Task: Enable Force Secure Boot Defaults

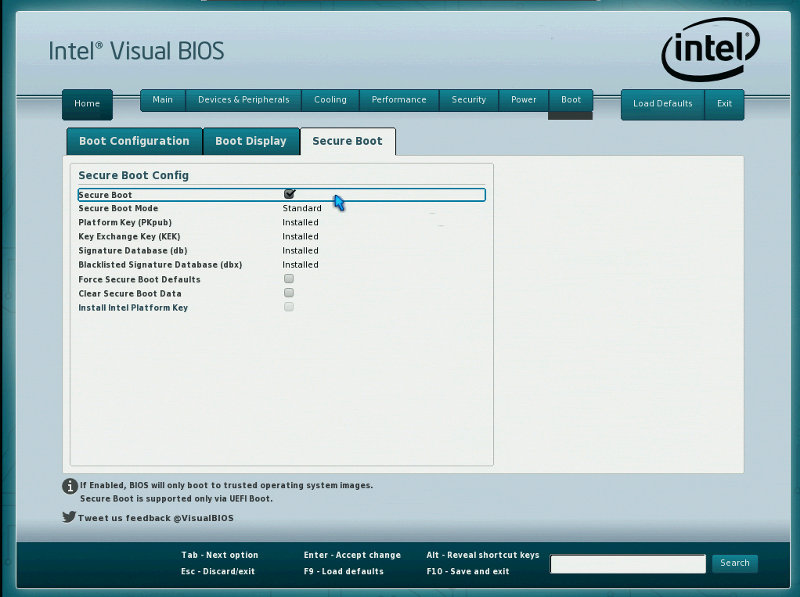Action: pyautogui.click(x=288, y=279)
